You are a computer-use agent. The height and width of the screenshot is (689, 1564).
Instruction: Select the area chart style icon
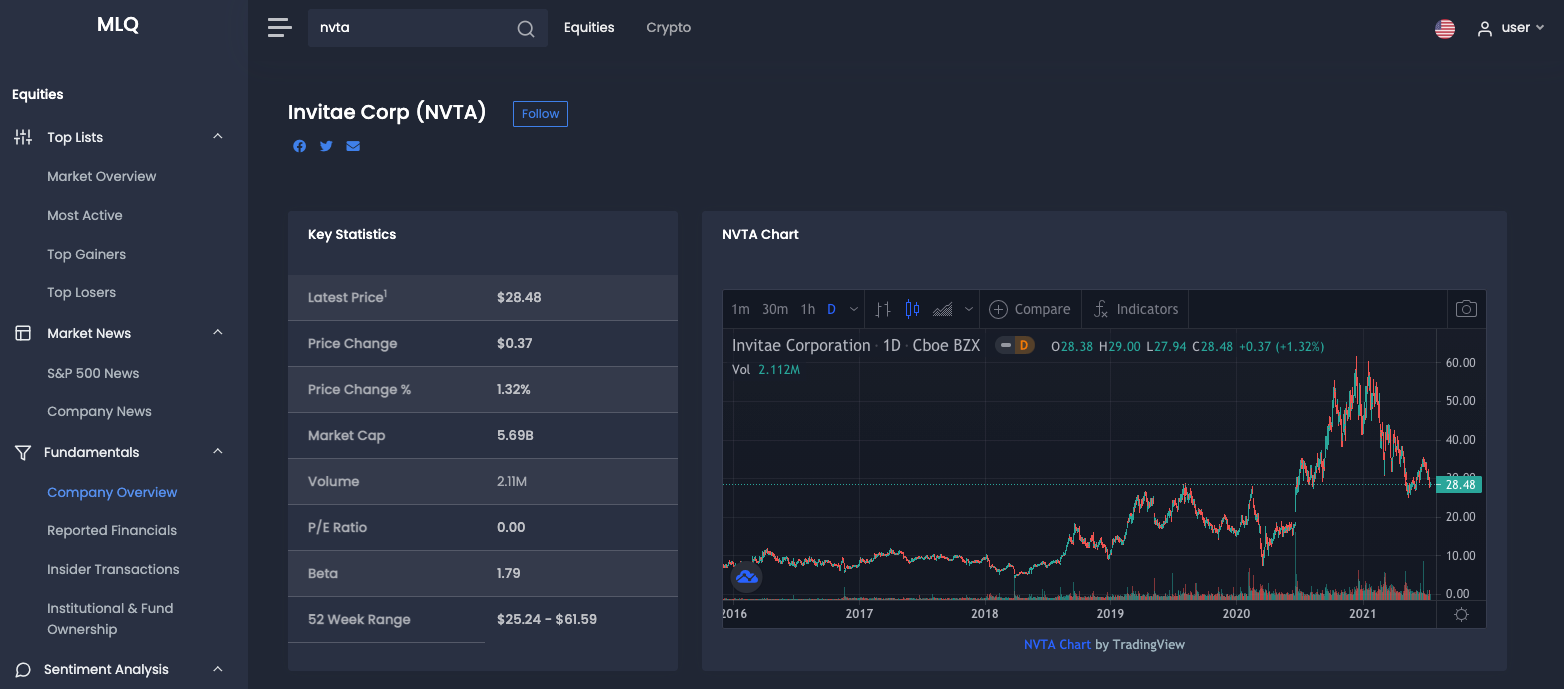click(x=942, y=309)
